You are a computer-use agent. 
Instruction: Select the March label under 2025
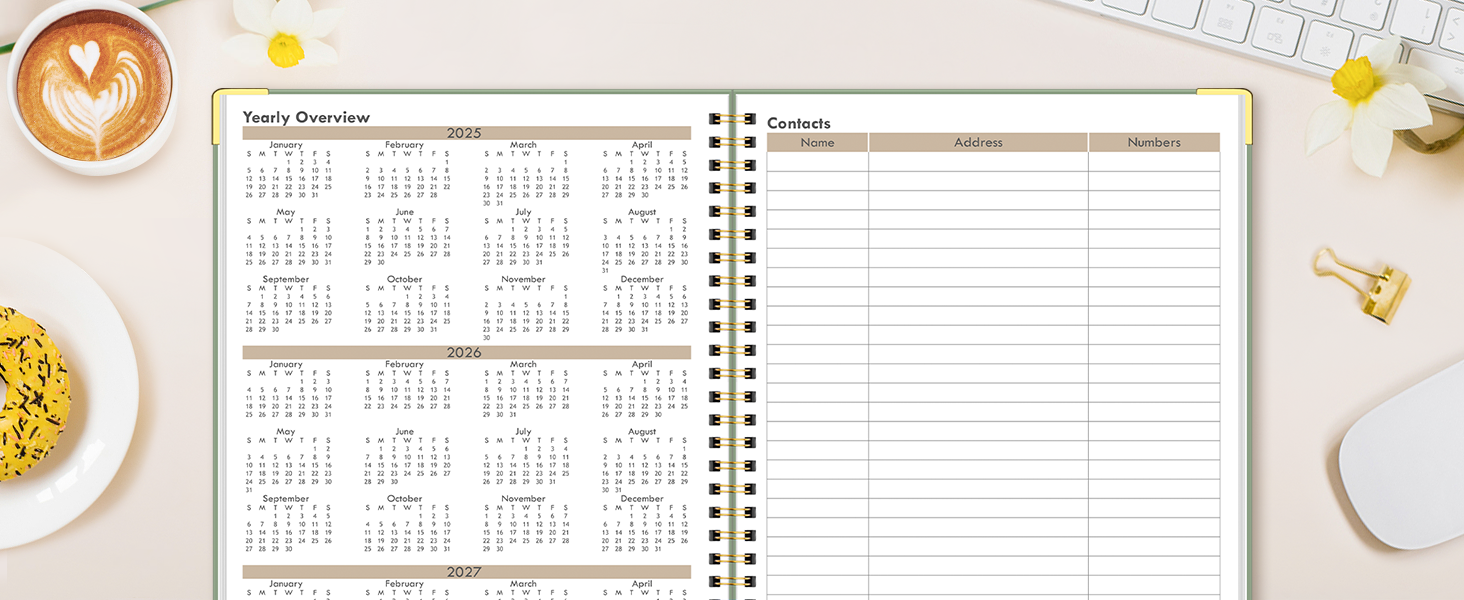tap(524, 145)
